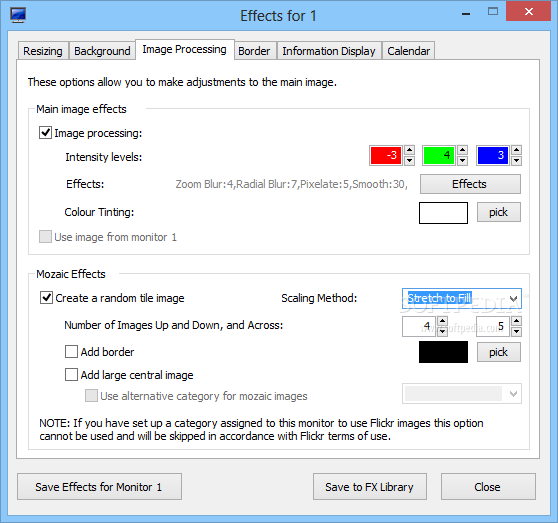
Task: Go to the Border tab
Action: coord(254,51)
